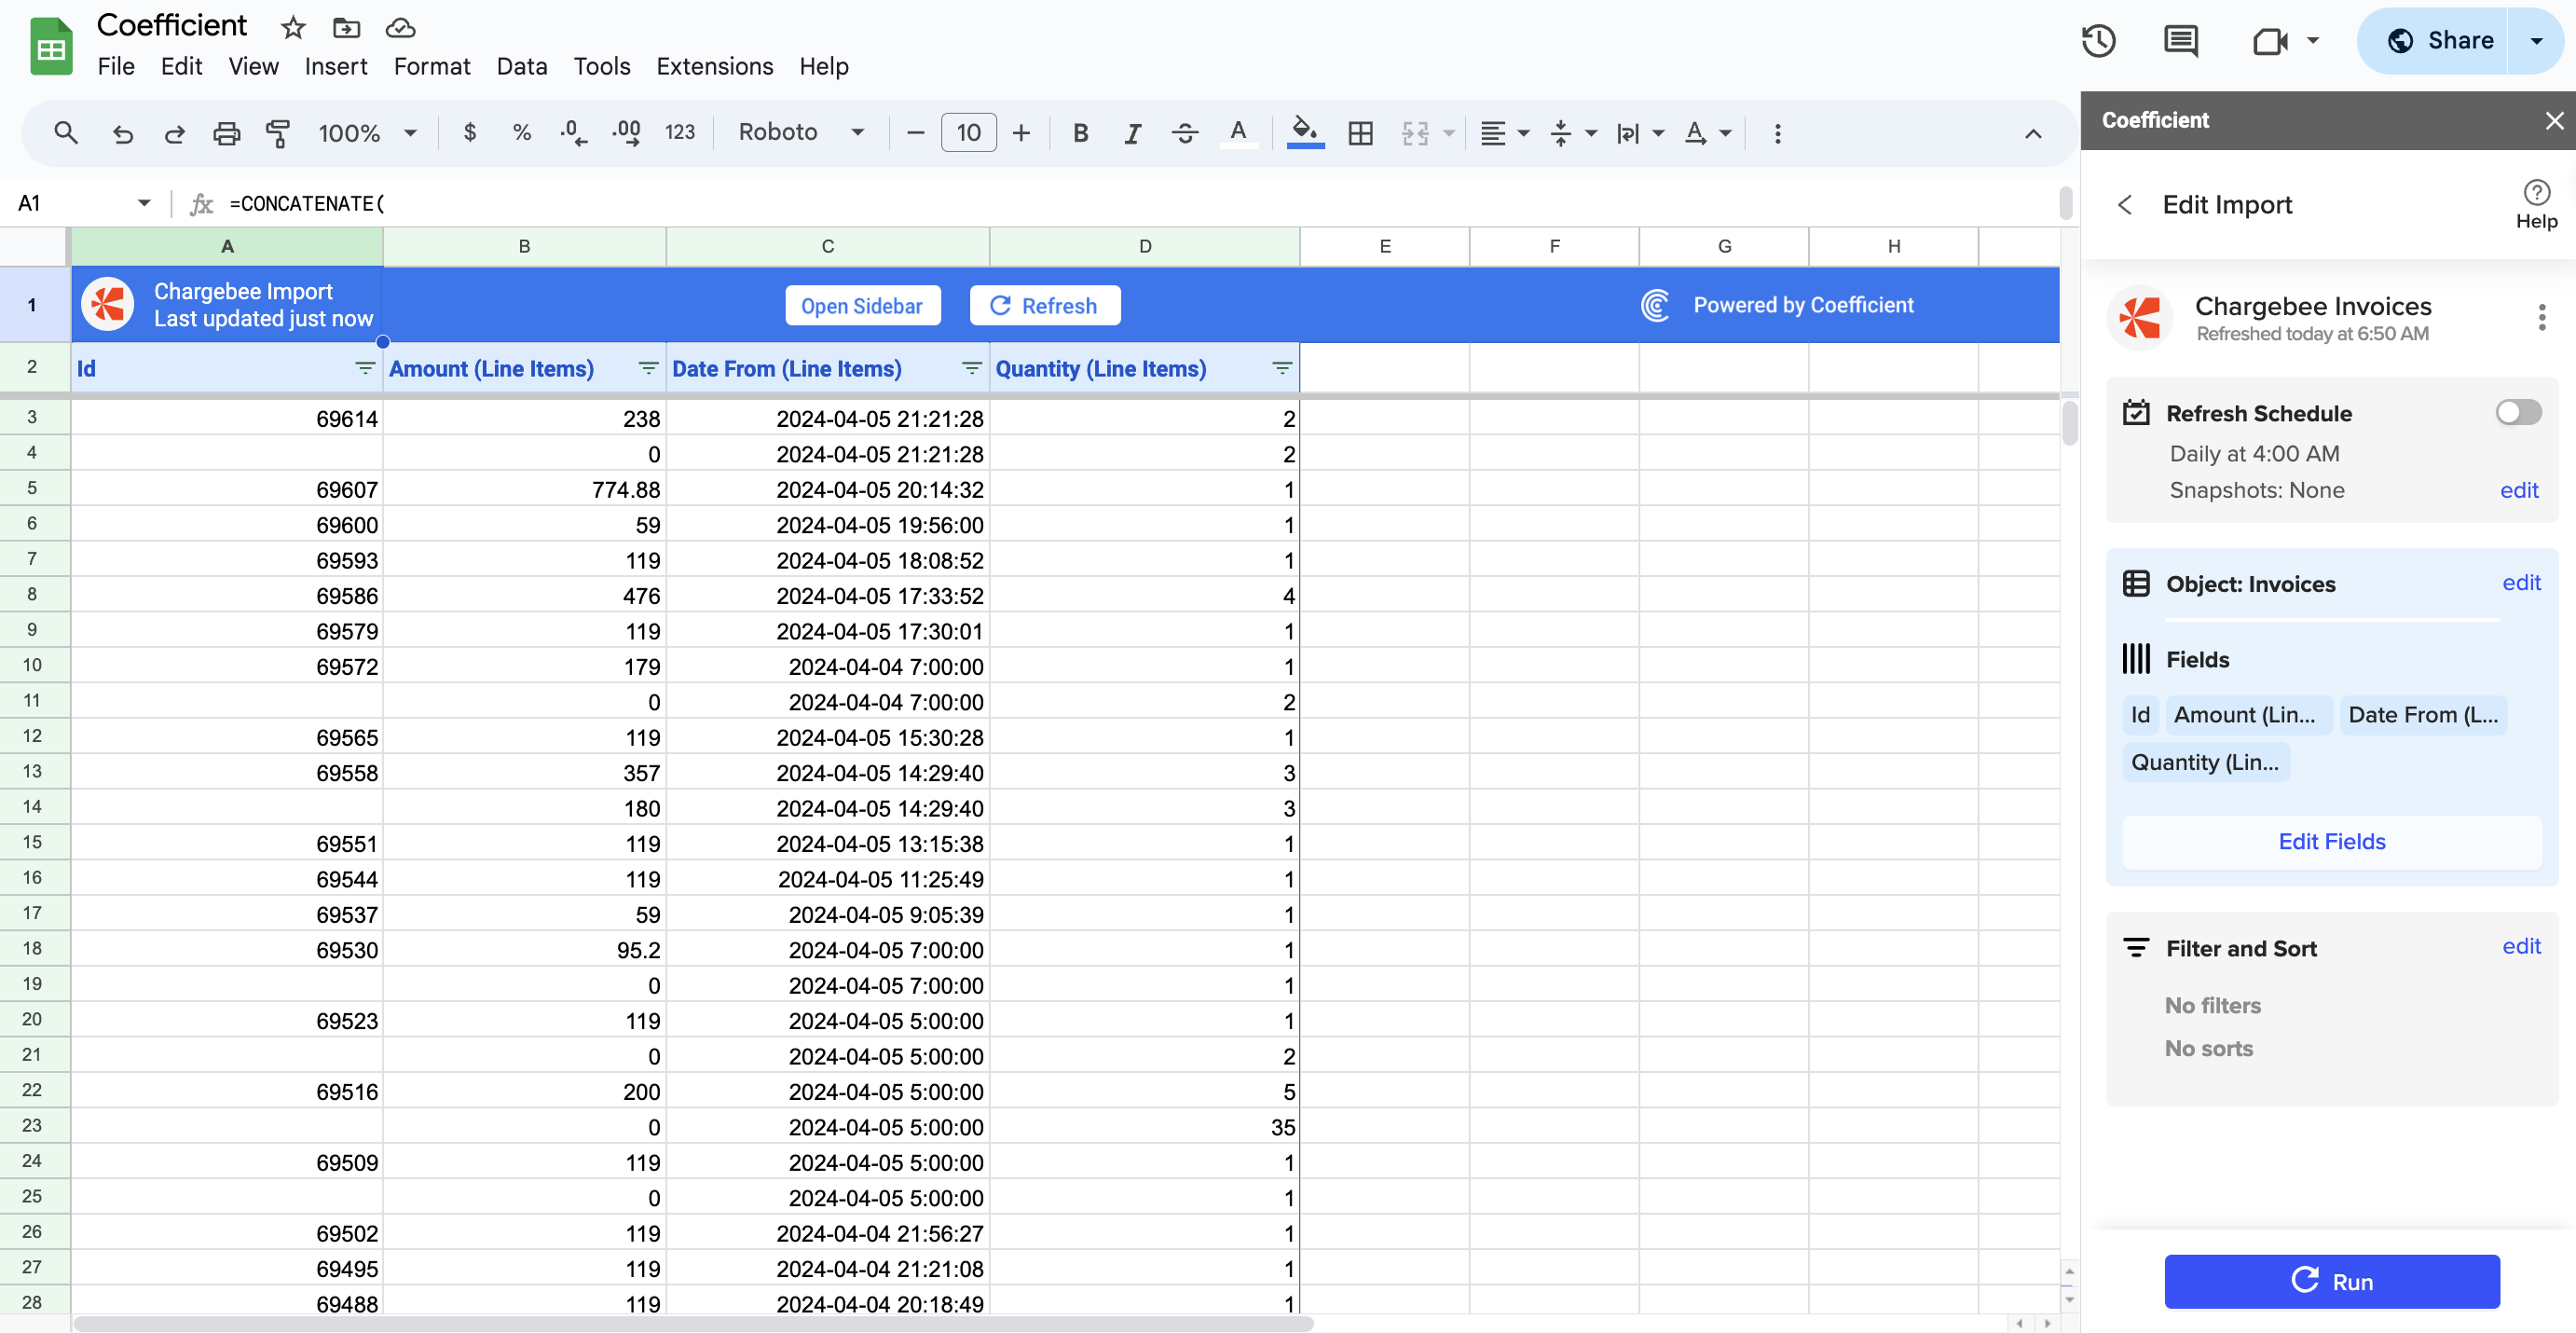Toggle filter on Date From column
The width and height of the screenshot is (2576, 1333).
tap(971, 368)
